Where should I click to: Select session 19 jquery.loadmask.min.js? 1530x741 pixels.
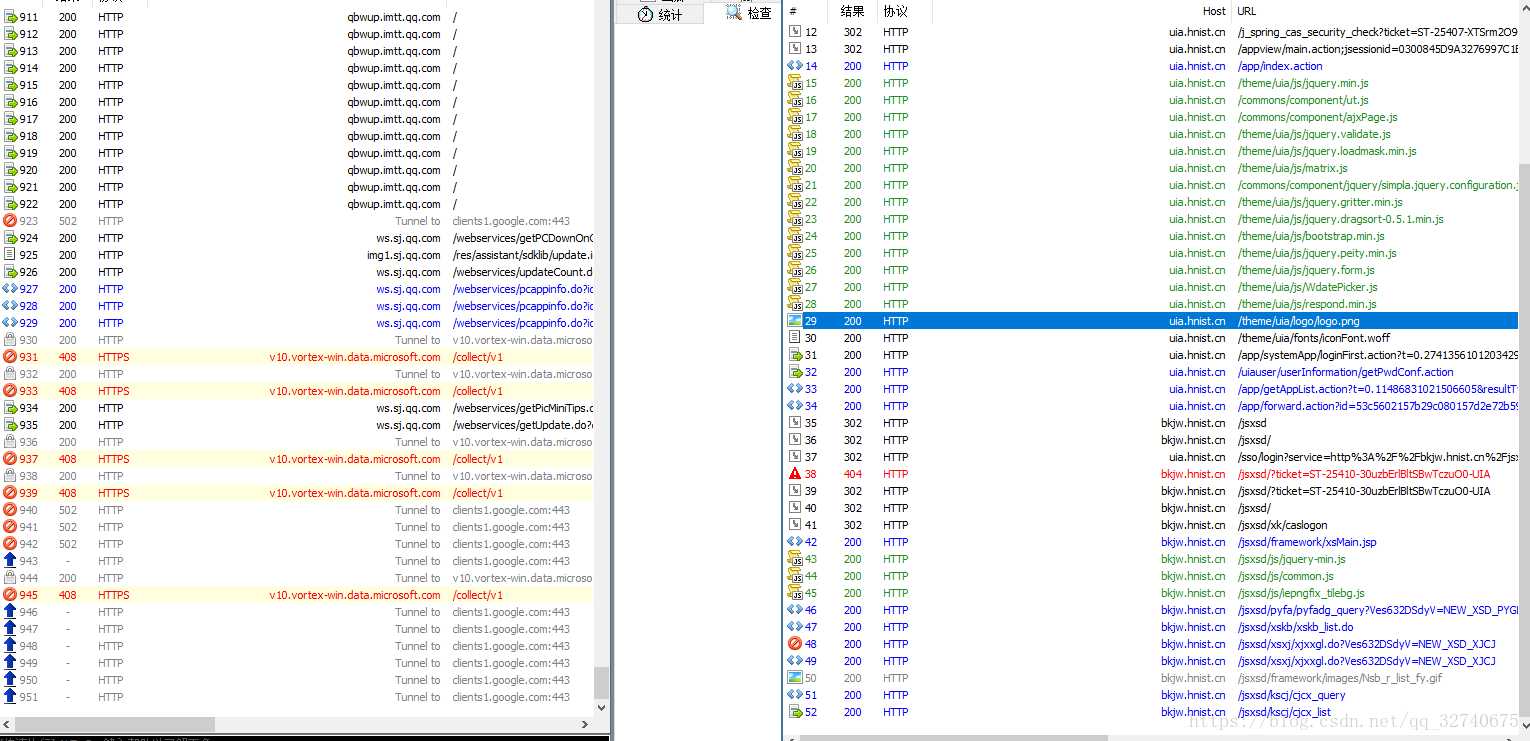[x=1151, y=151]
